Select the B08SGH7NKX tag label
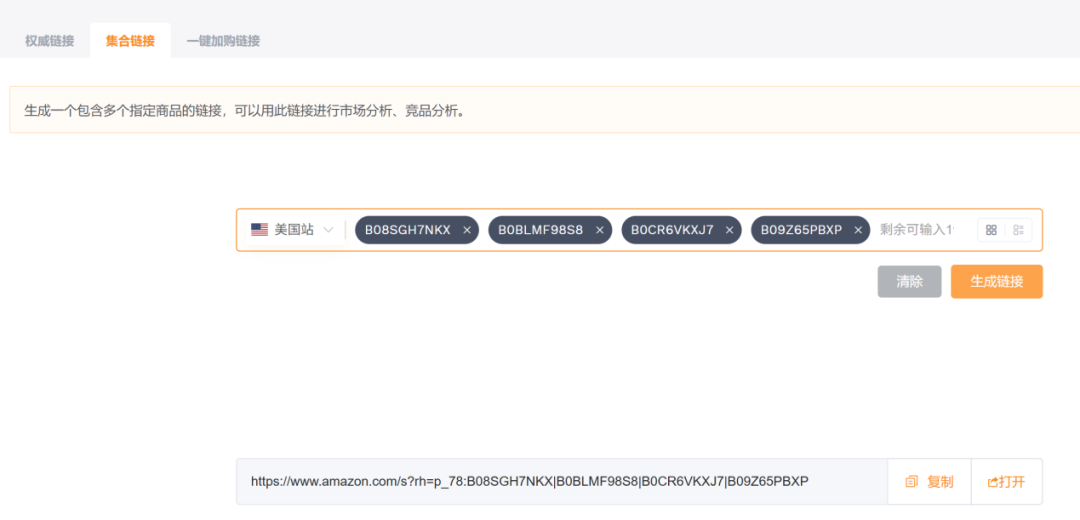Viewport: 1080px width, 520px height. (x=407, y=230)
